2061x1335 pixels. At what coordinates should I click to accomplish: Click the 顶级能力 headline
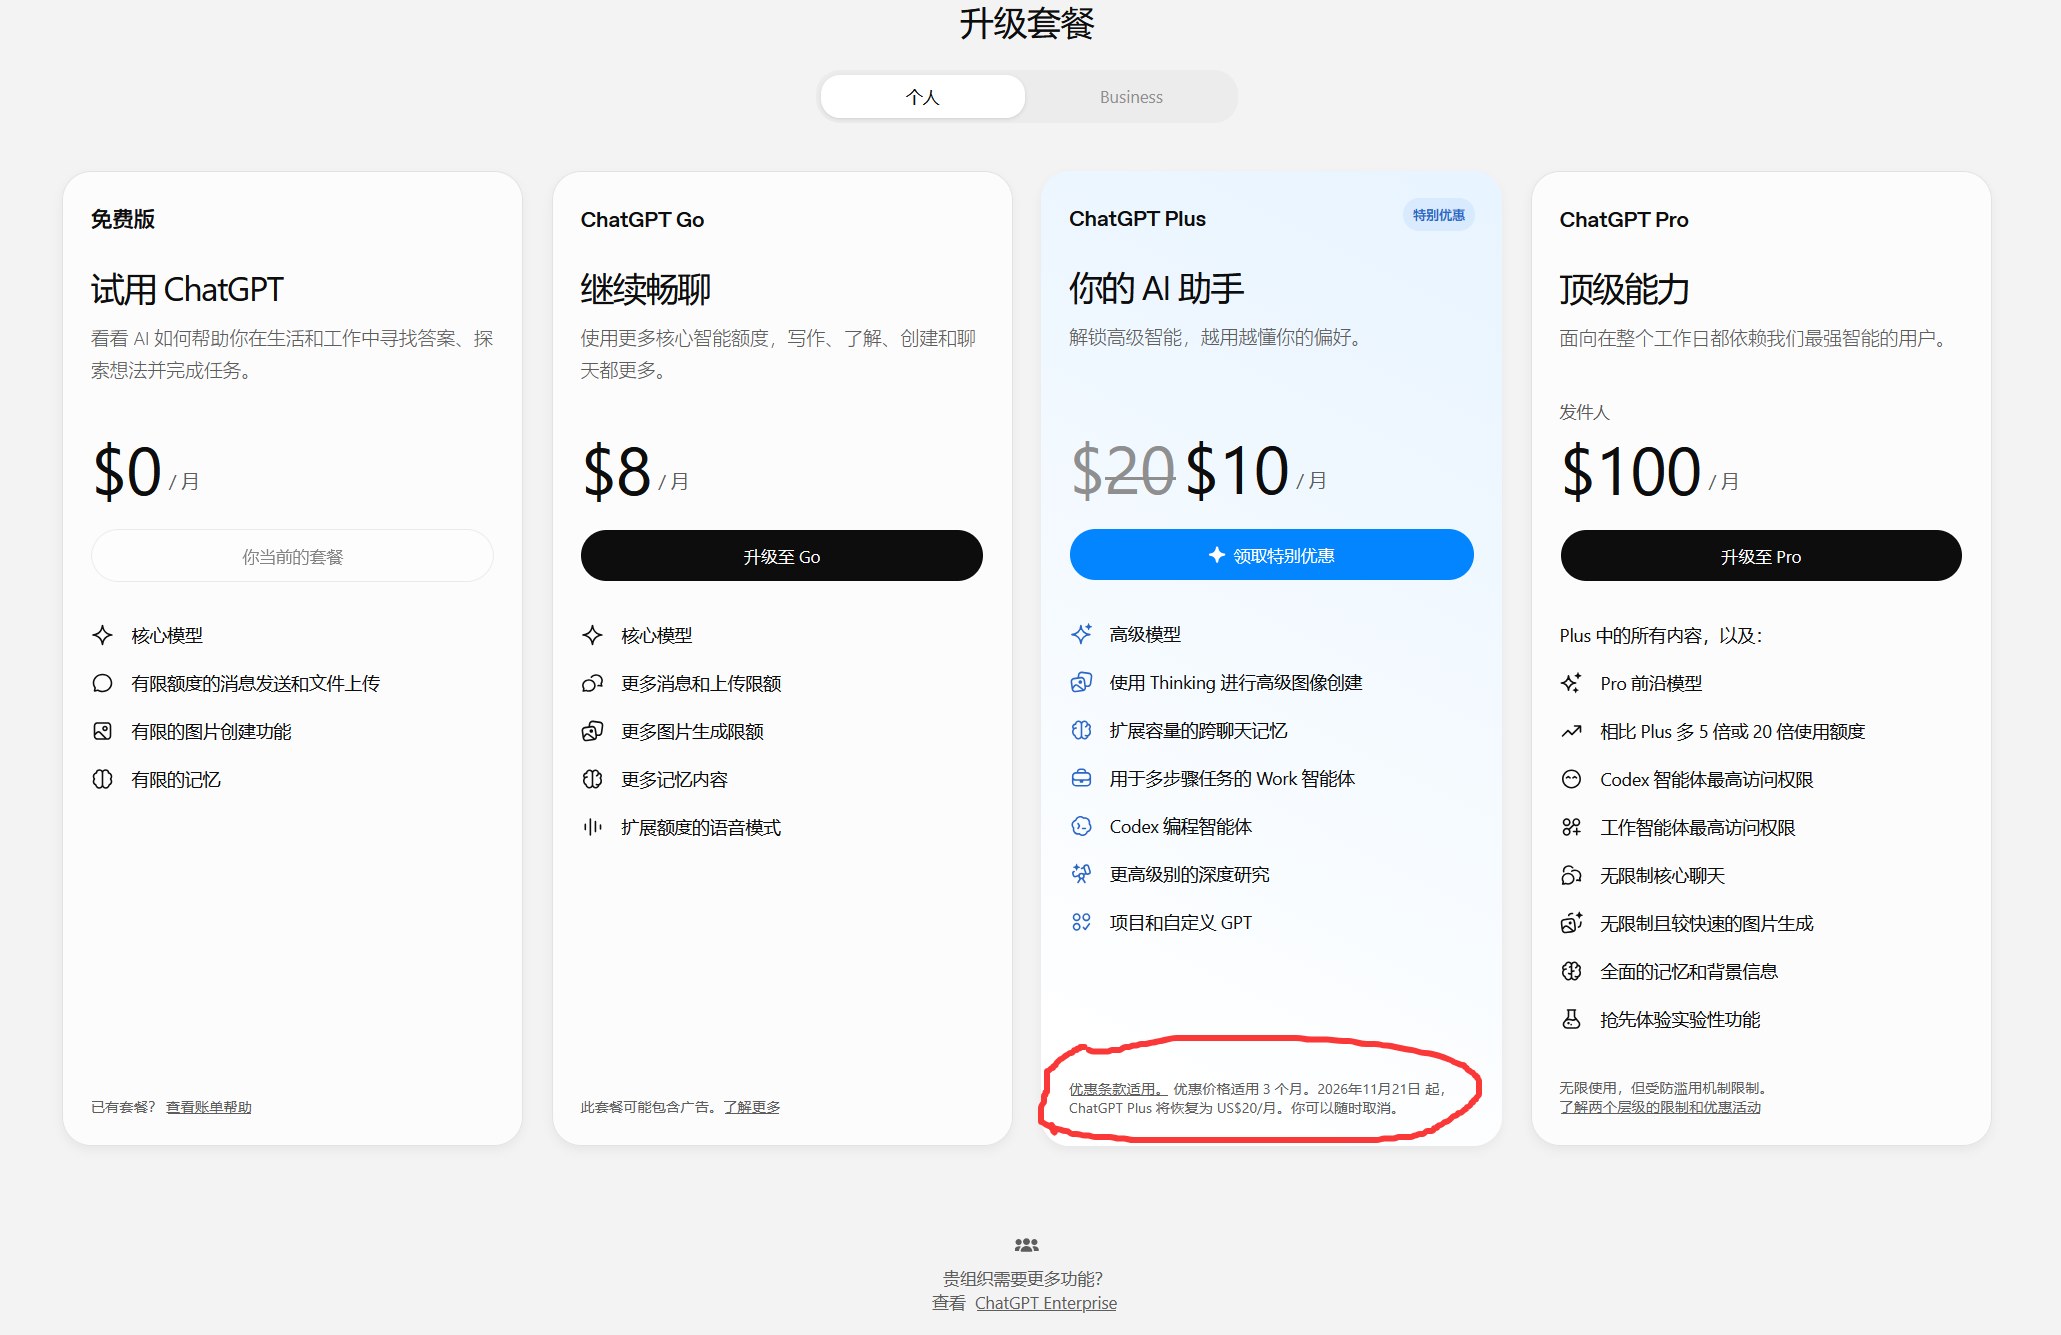click(x=1625, y=289)
